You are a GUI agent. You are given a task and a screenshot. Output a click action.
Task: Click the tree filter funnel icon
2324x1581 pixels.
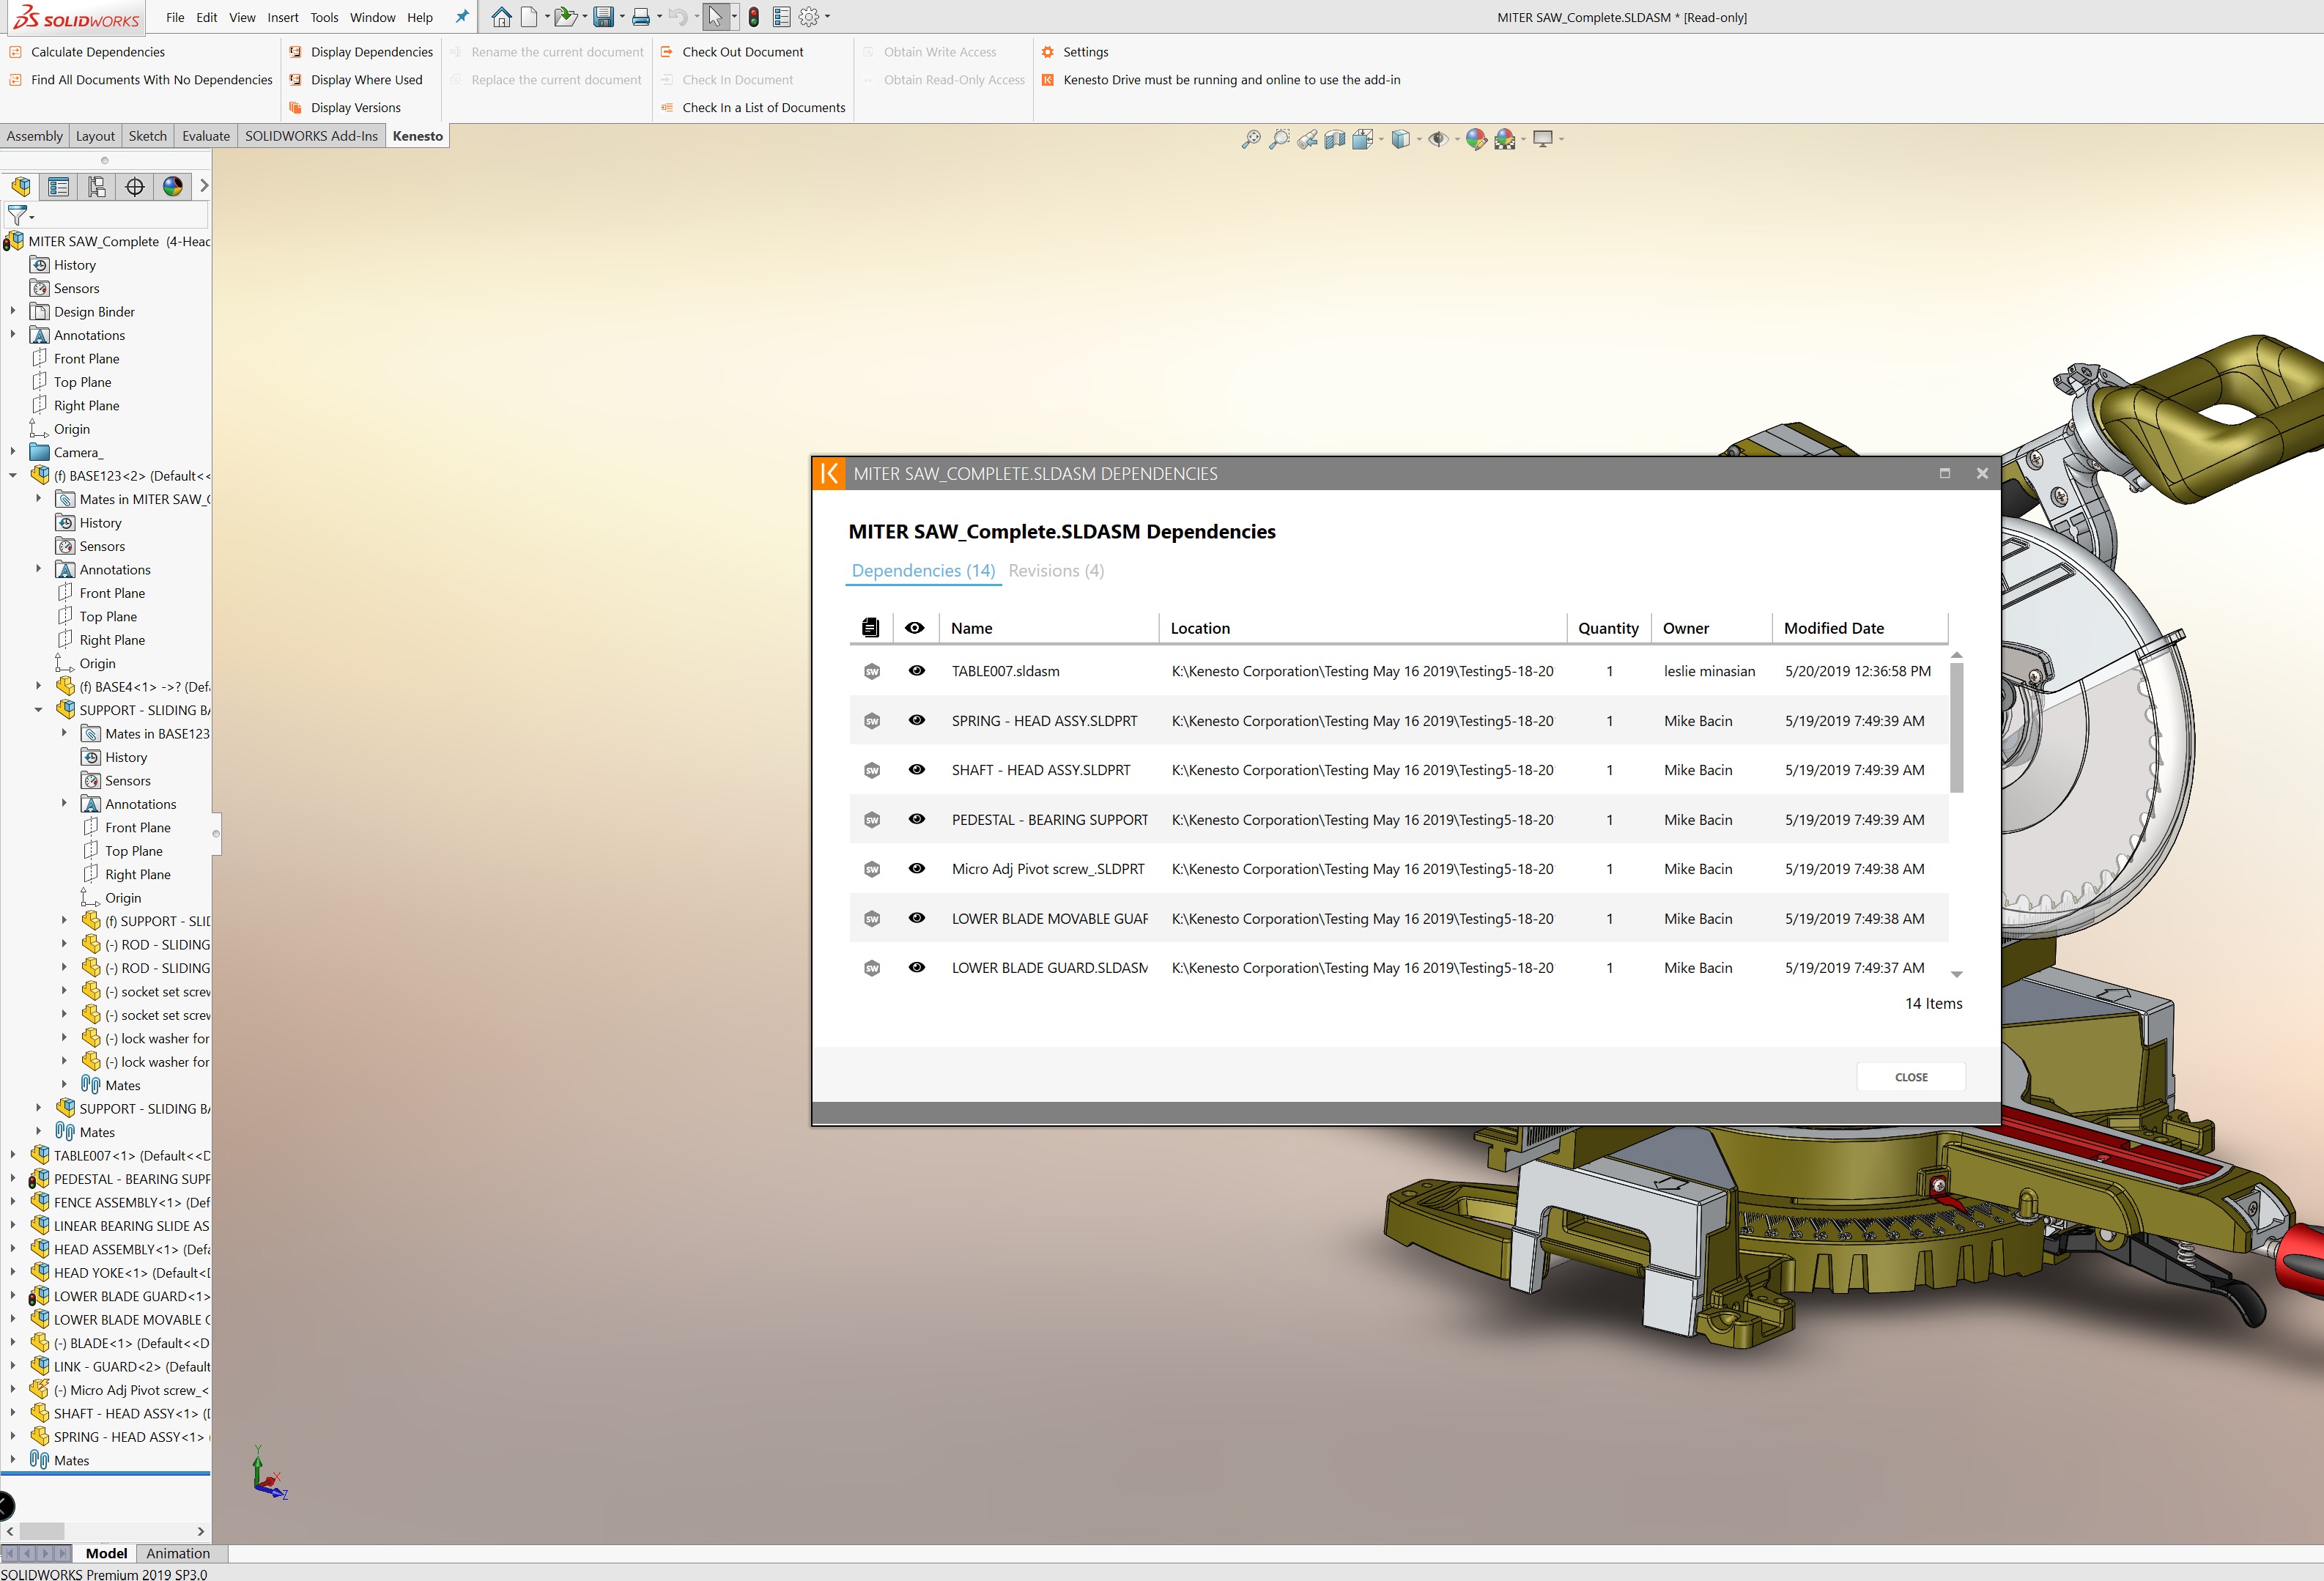pyautogui.click(x=16, y=215)
